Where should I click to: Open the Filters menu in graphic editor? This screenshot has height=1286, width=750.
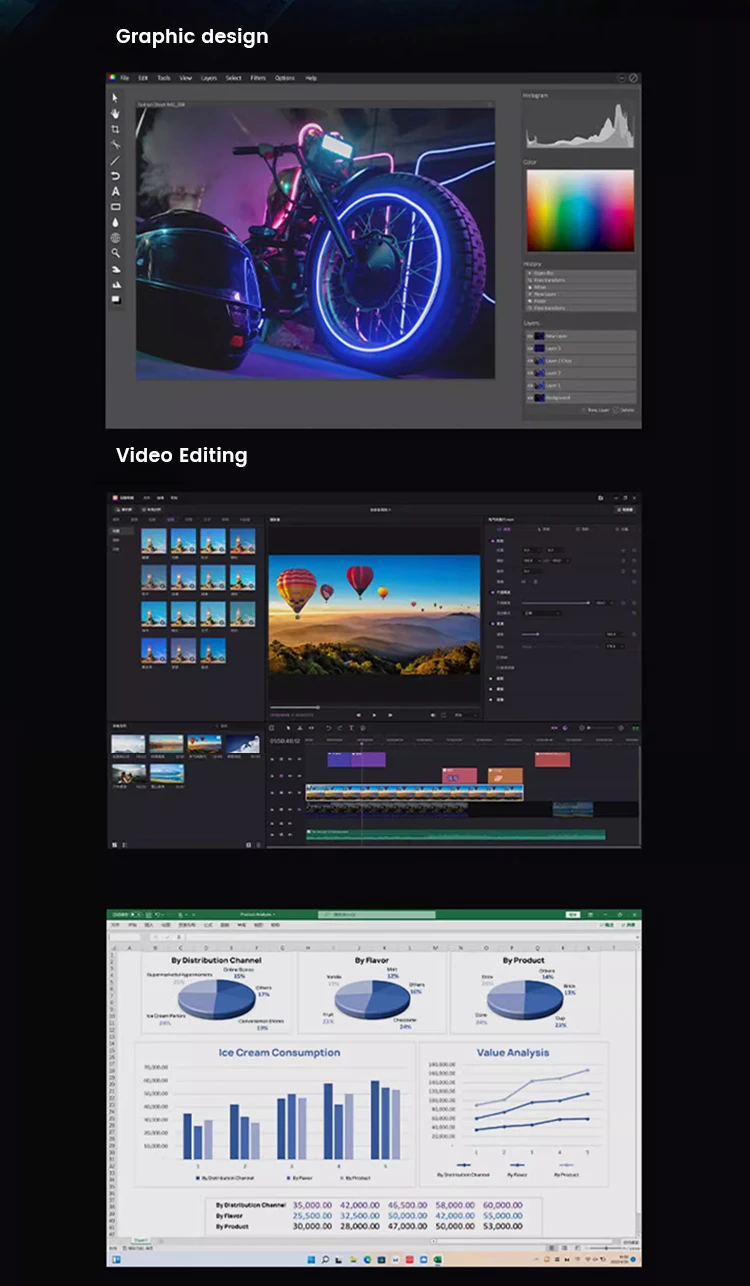(x=259, y=78)
